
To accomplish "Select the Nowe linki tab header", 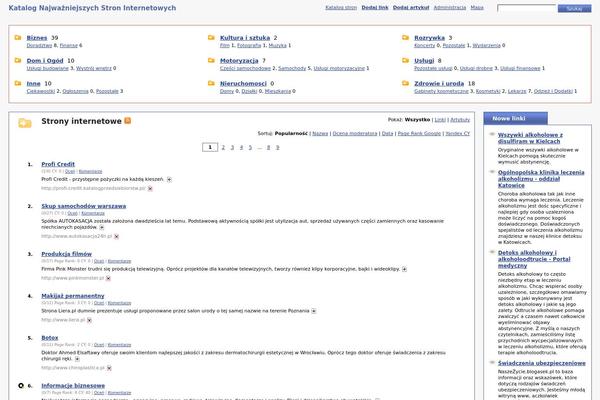I will (x=515, y=119).
